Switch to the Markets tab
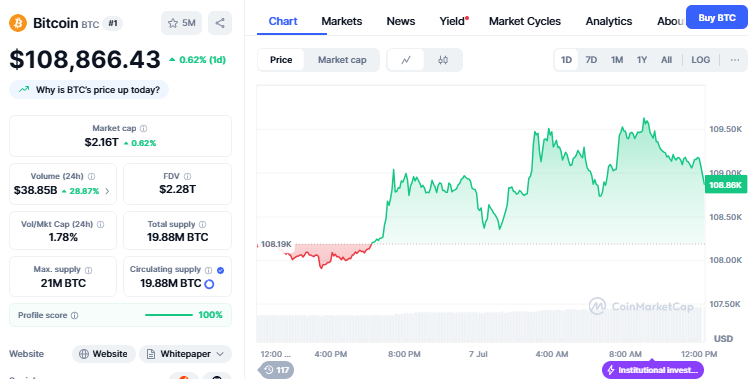Viewport: 748px width, 379px height. (x=342, y=21)
